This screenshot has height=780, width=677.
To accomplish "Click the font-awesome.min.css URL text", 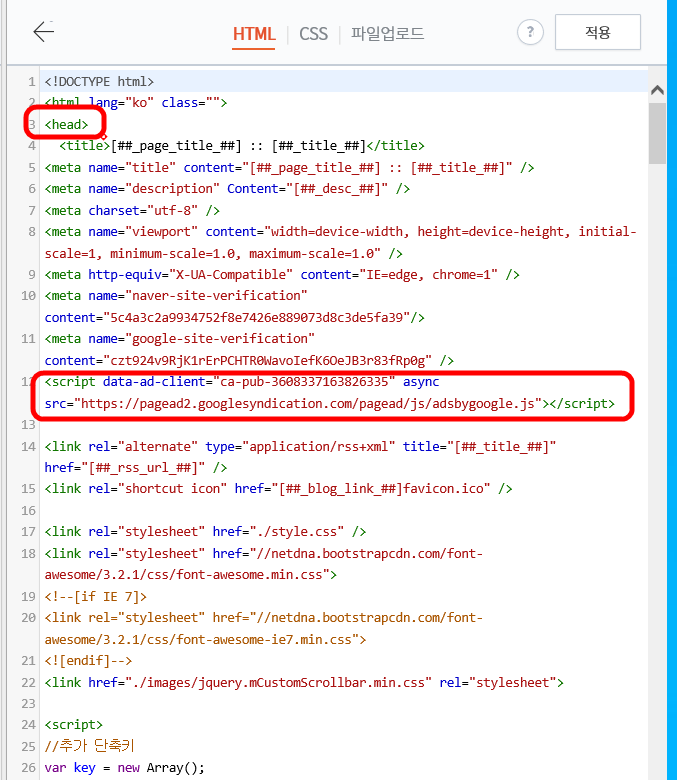I will pos(263,564).
